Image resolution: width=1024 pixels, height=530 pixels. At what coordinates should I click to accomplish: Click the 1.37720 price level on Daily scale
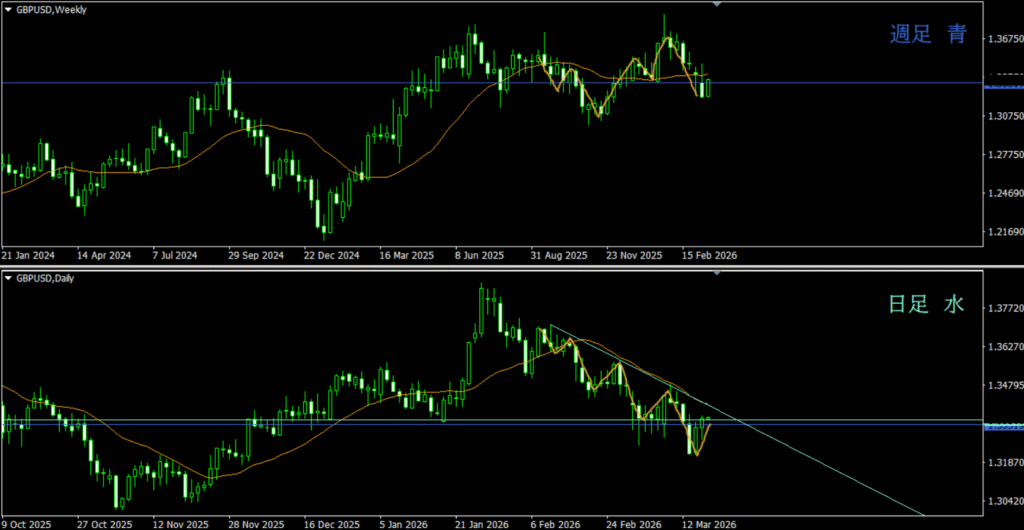pos(1003,309)
